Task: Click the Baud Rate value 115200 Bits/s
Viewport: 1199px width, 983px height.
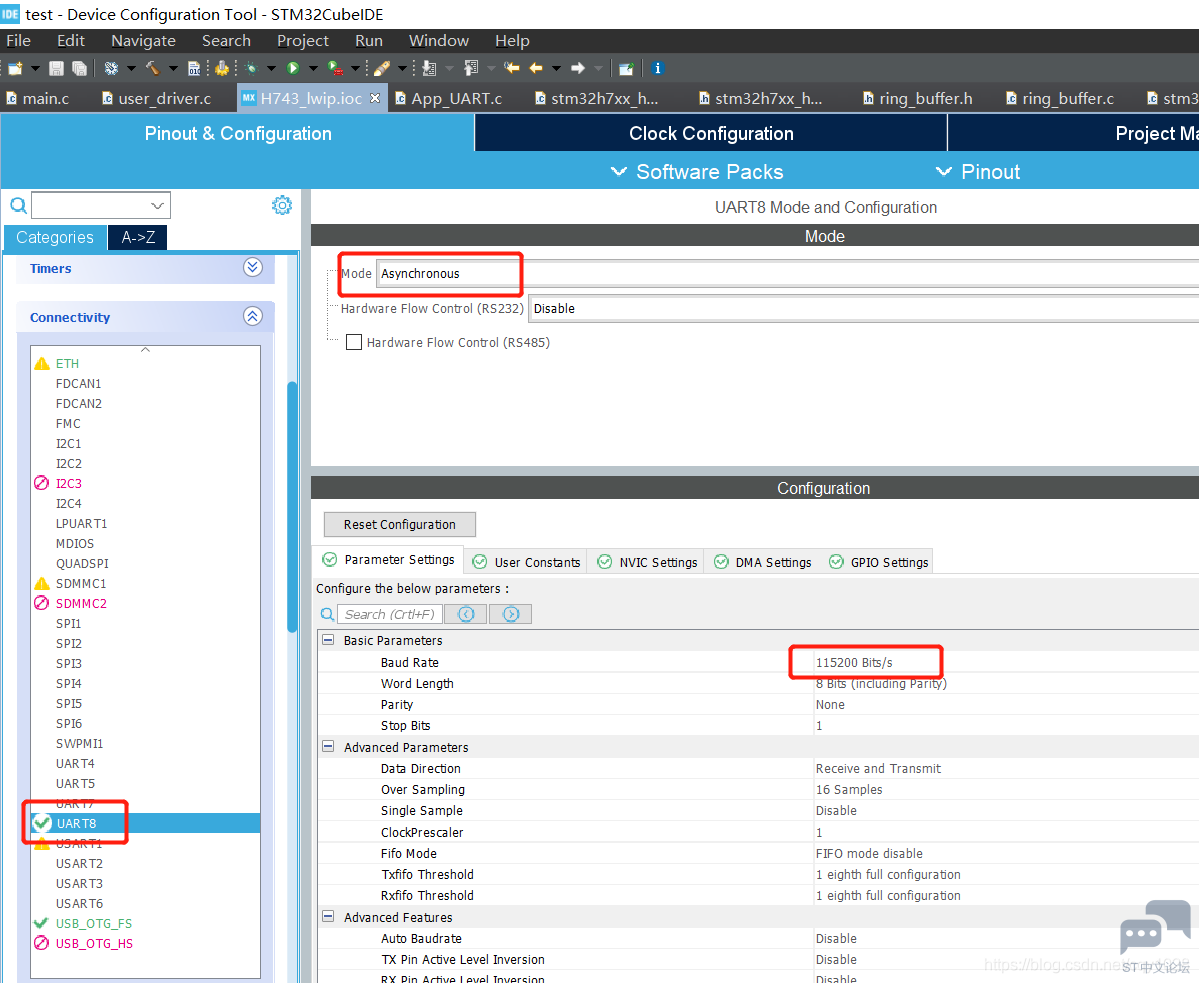Action: 854,663
